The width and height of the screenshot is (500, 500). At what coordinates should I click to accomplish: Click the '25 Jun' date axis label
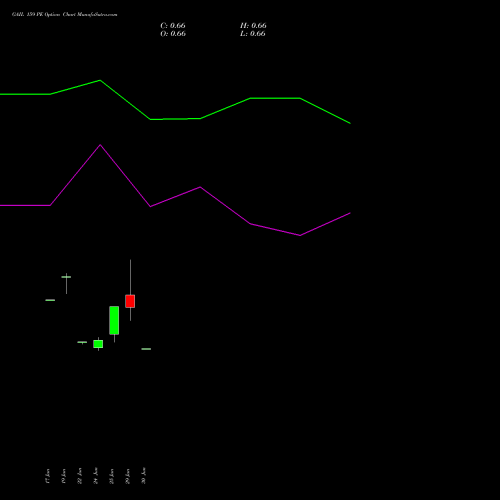point(111,476)
